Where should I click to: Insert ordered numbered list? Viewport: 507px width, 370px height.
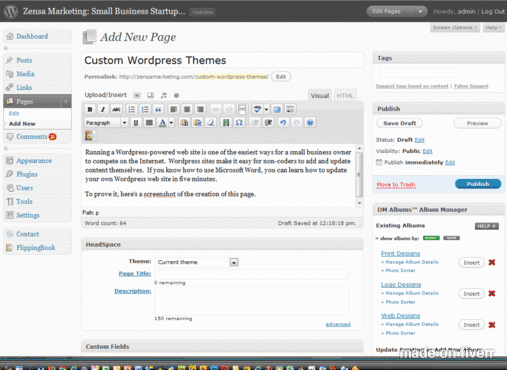point(145,109)
